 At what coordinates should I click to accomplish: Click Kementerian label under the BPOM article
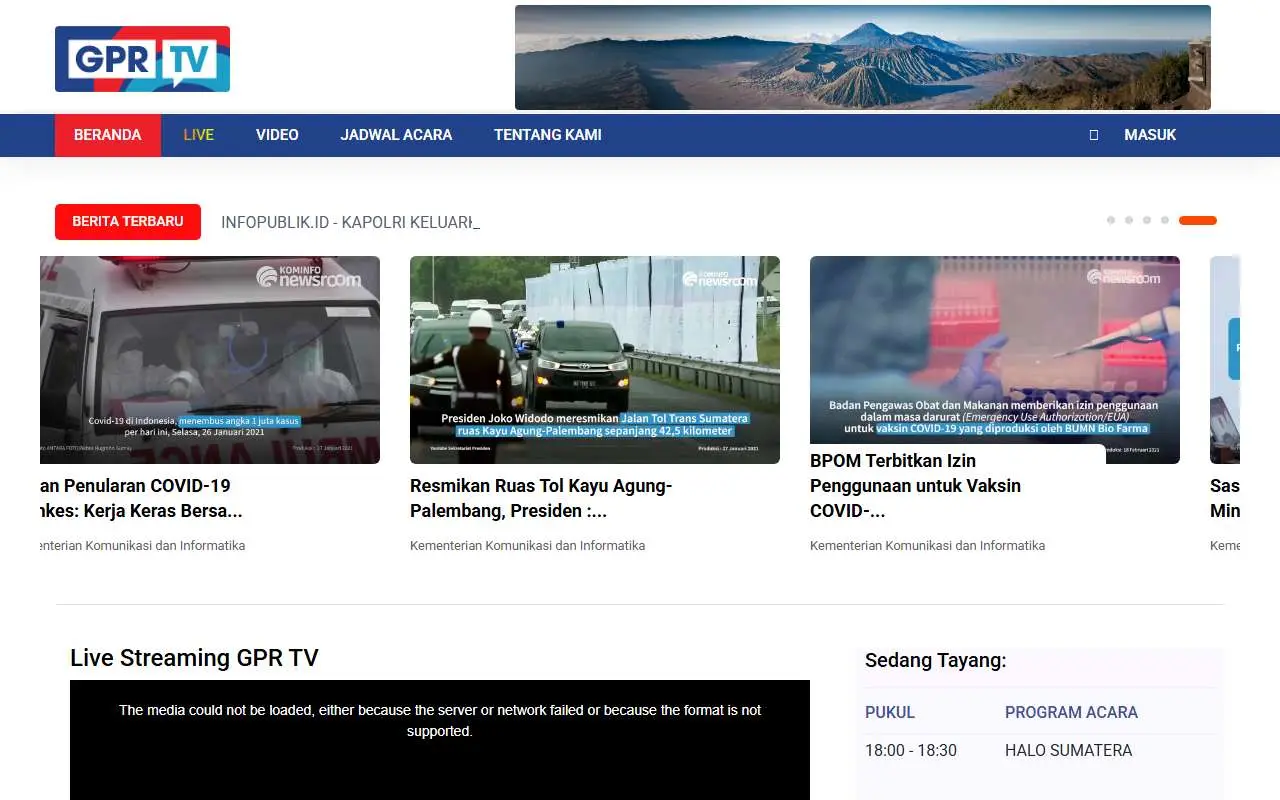click(927, 546)
